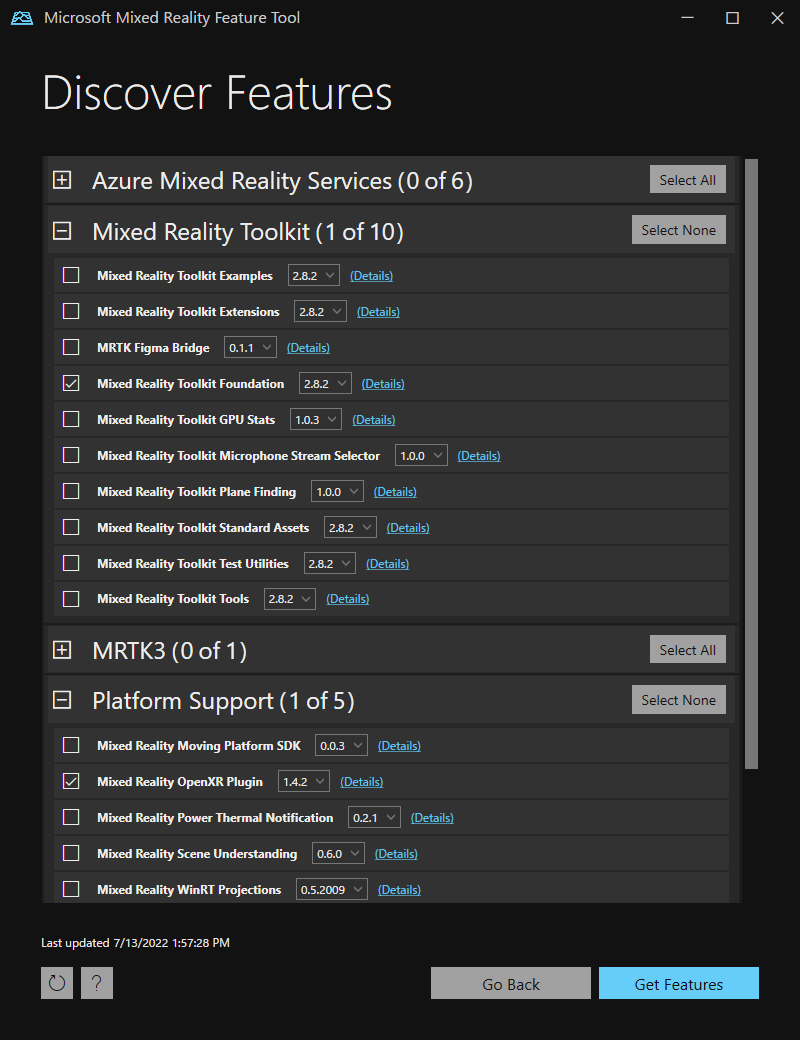Open help with the question mark icon

click(97, 983)
